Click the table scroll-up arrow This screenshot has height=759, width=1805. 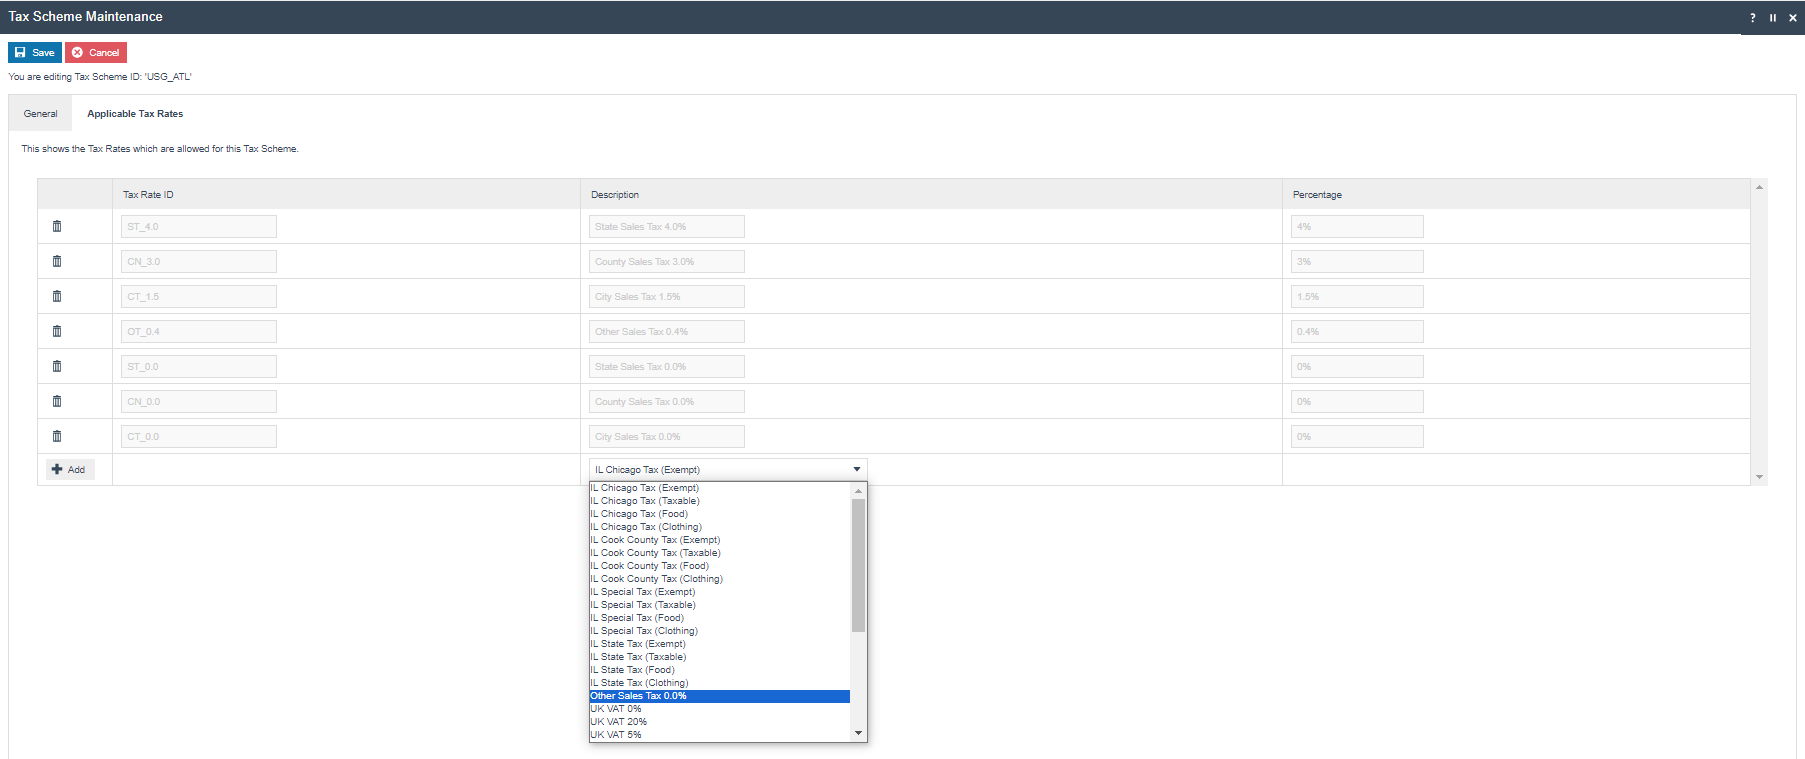[x=1759, y=187]
